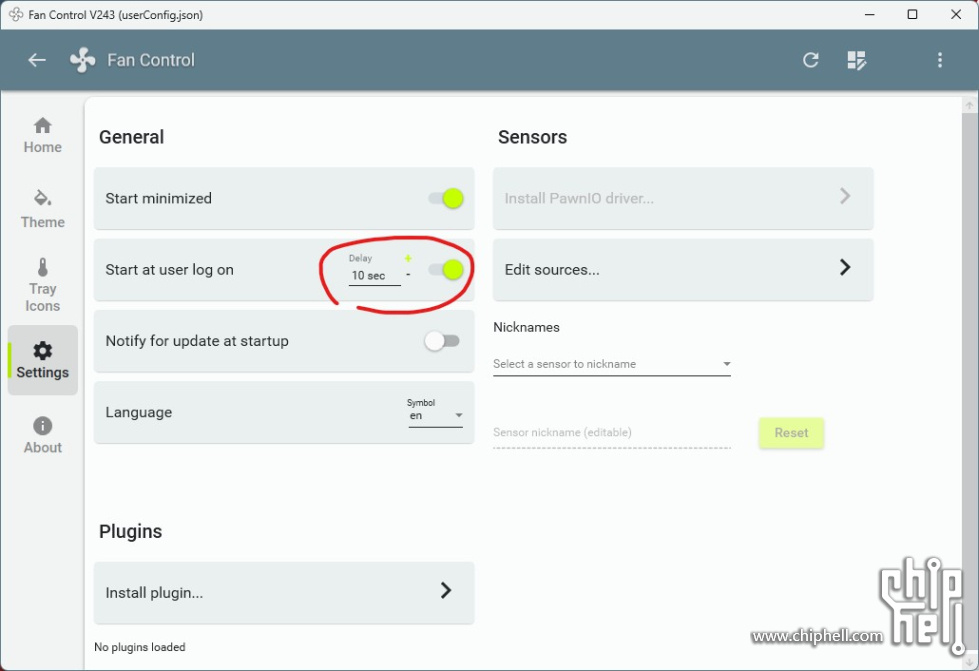Go to the Home page
This screenshot has height=671, width=979.
pos(43,135)
